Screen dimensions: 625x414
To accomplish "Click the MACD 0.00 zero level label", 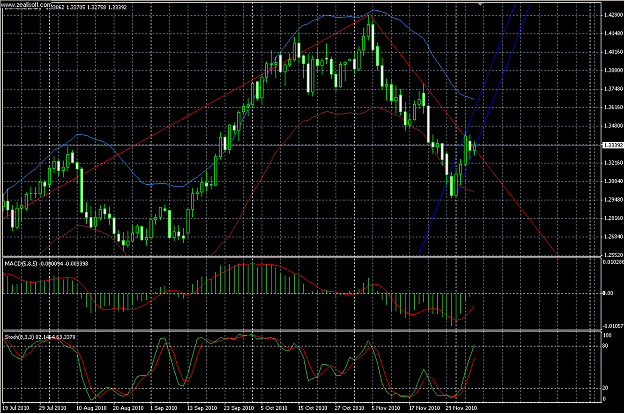I will tap(608, 293).
